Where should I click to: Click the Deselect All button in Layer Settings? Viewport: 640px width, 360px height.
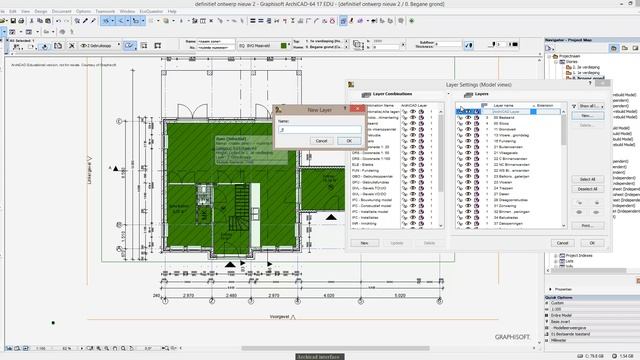point(587,189)
